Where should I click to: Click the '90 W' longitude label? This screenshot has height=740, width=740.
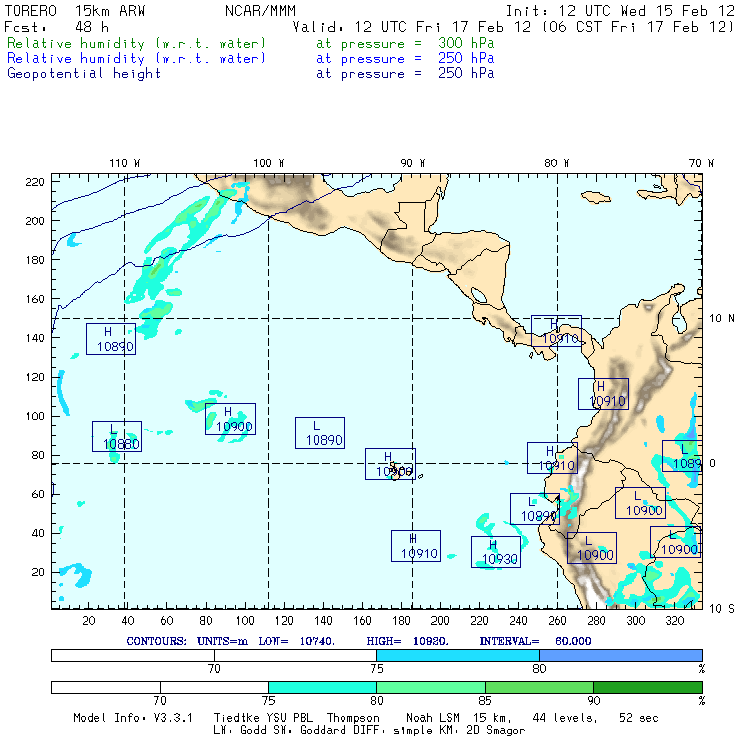coord(412,163)
